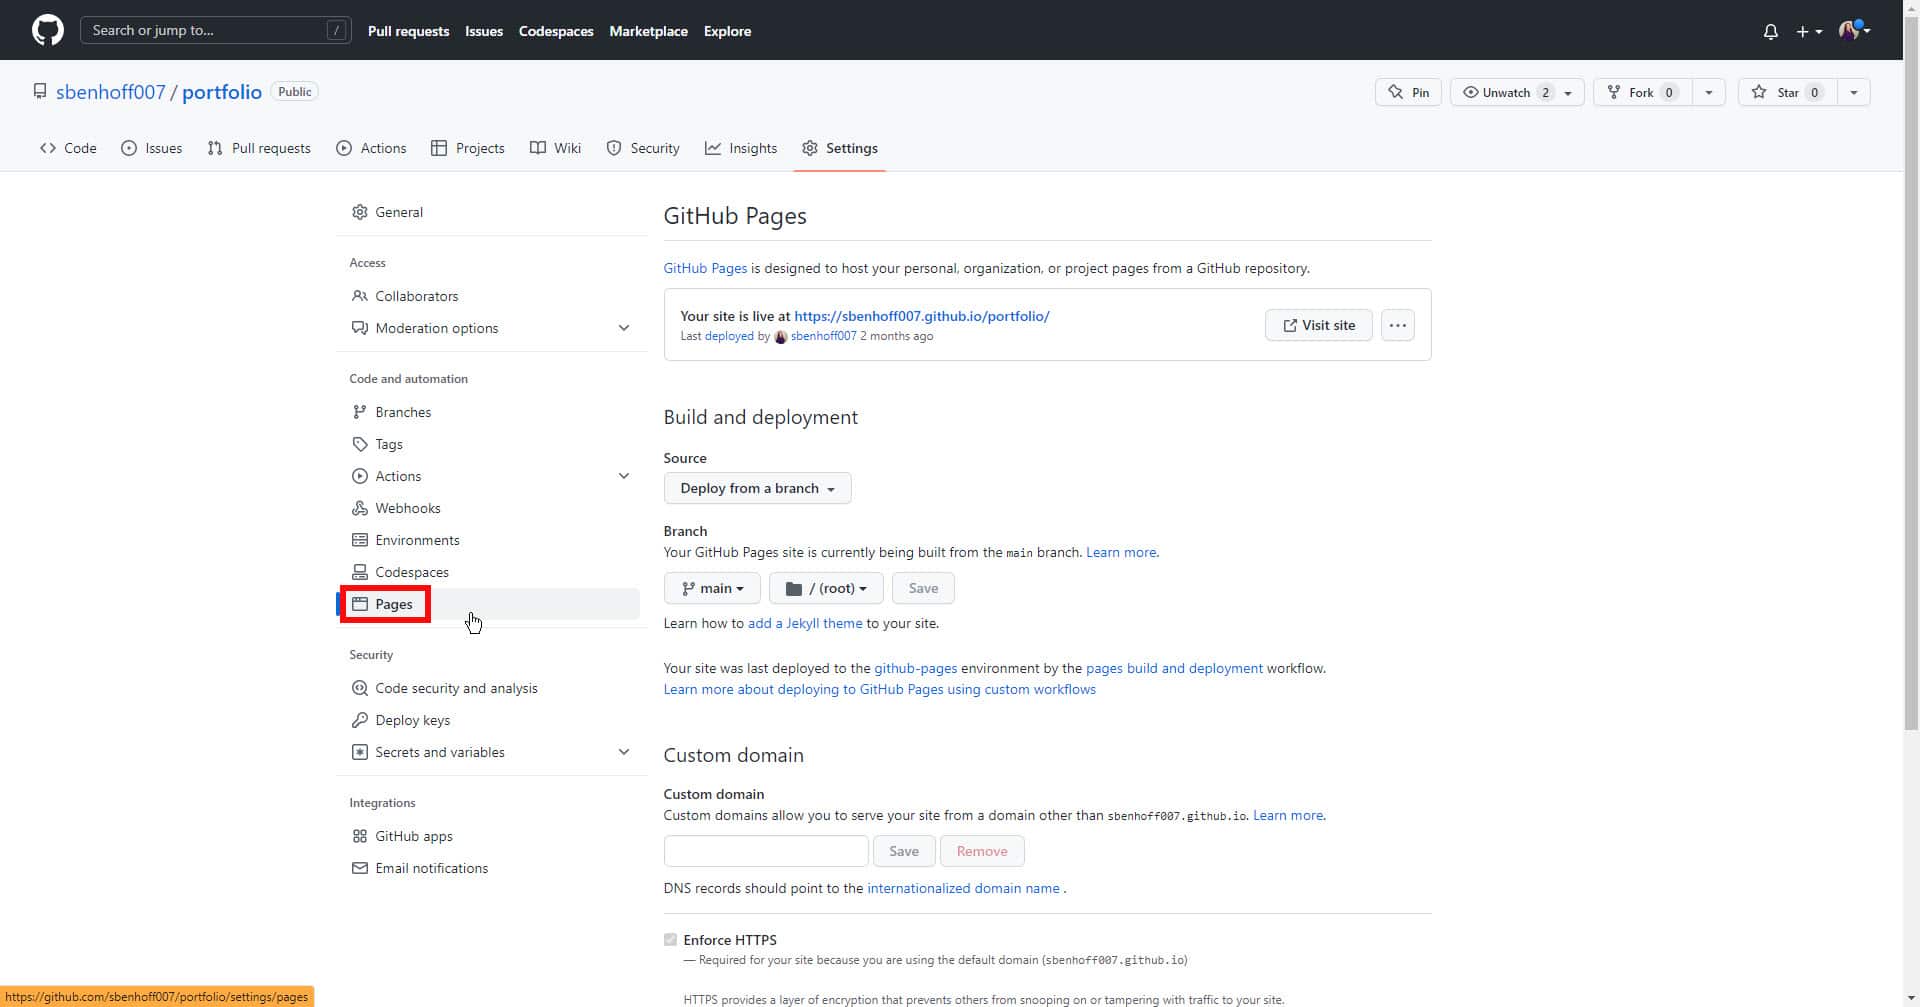Switch to the repository Actions tab
The width and height of the screenshot is (1920, 1007).
click(371, 148)
